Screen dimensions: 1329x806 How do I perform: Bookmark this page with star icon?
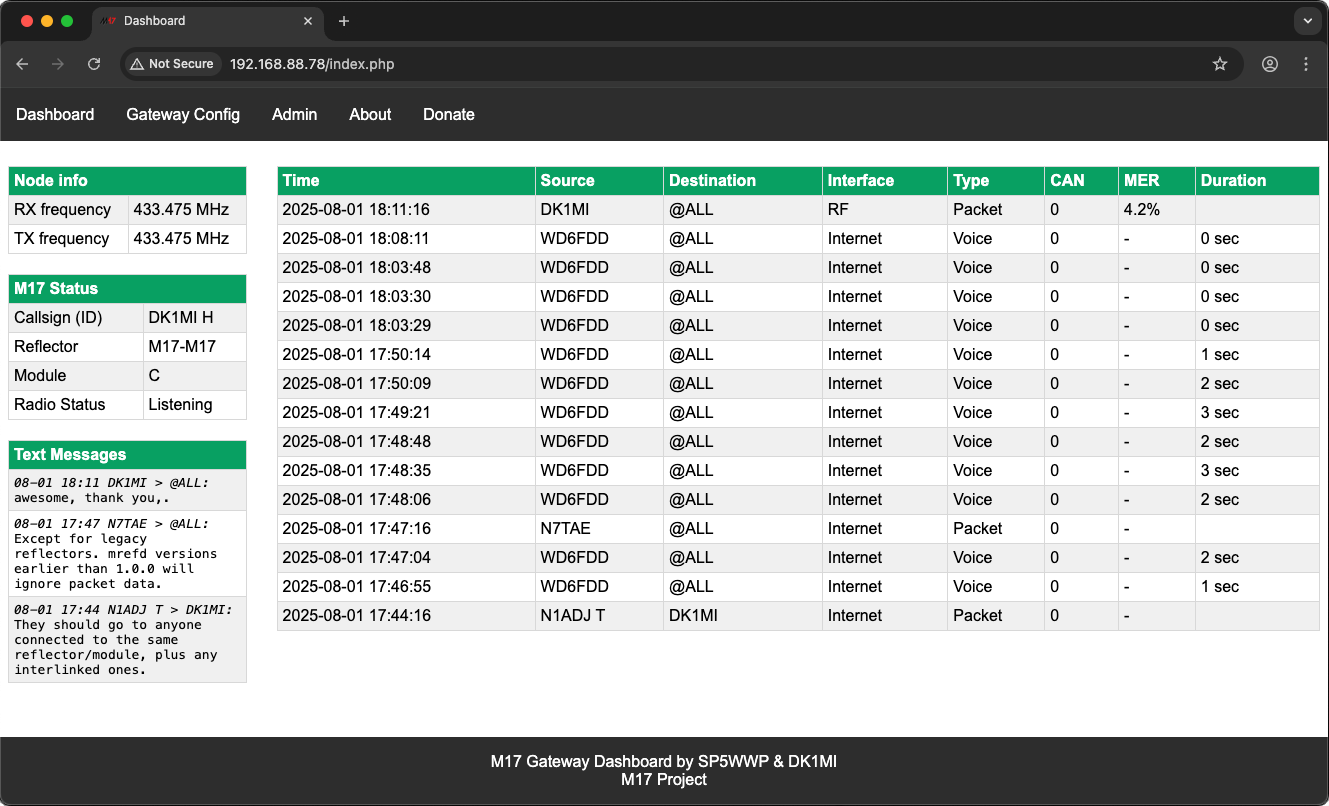point(1219,64)
